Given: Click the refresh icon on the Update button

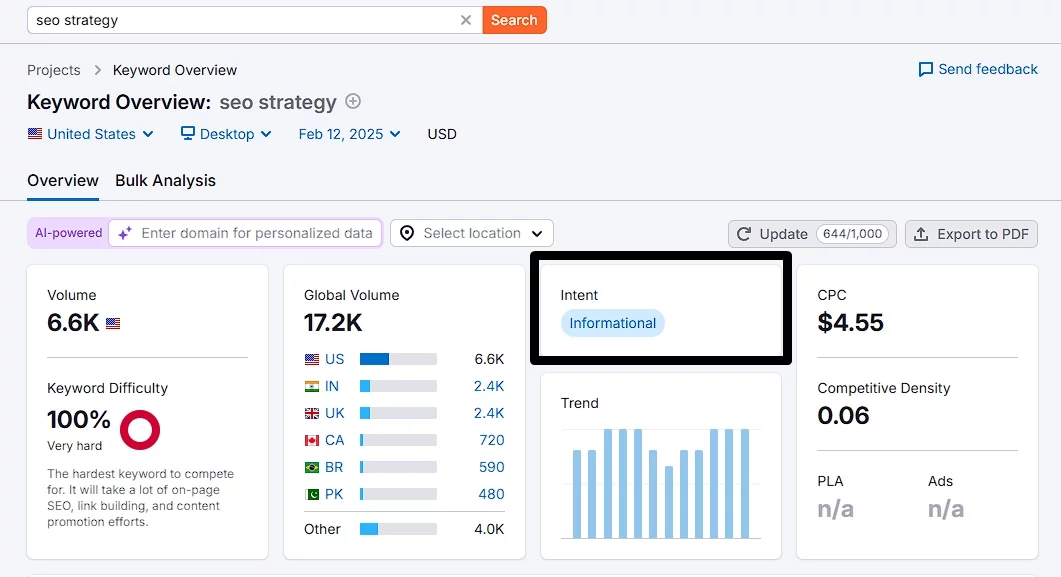Looking at the screenshot, I should (x=744, y=234).
